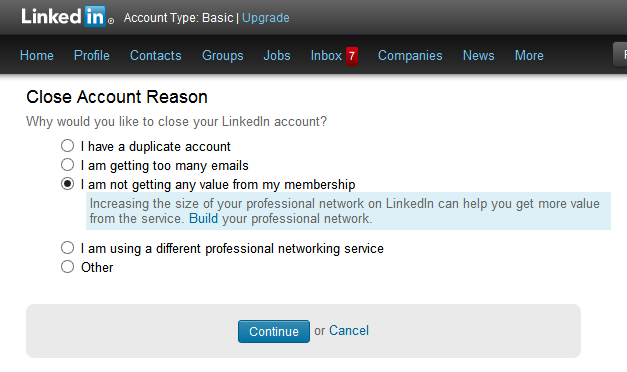Click the Cancel link

[349, 331]
